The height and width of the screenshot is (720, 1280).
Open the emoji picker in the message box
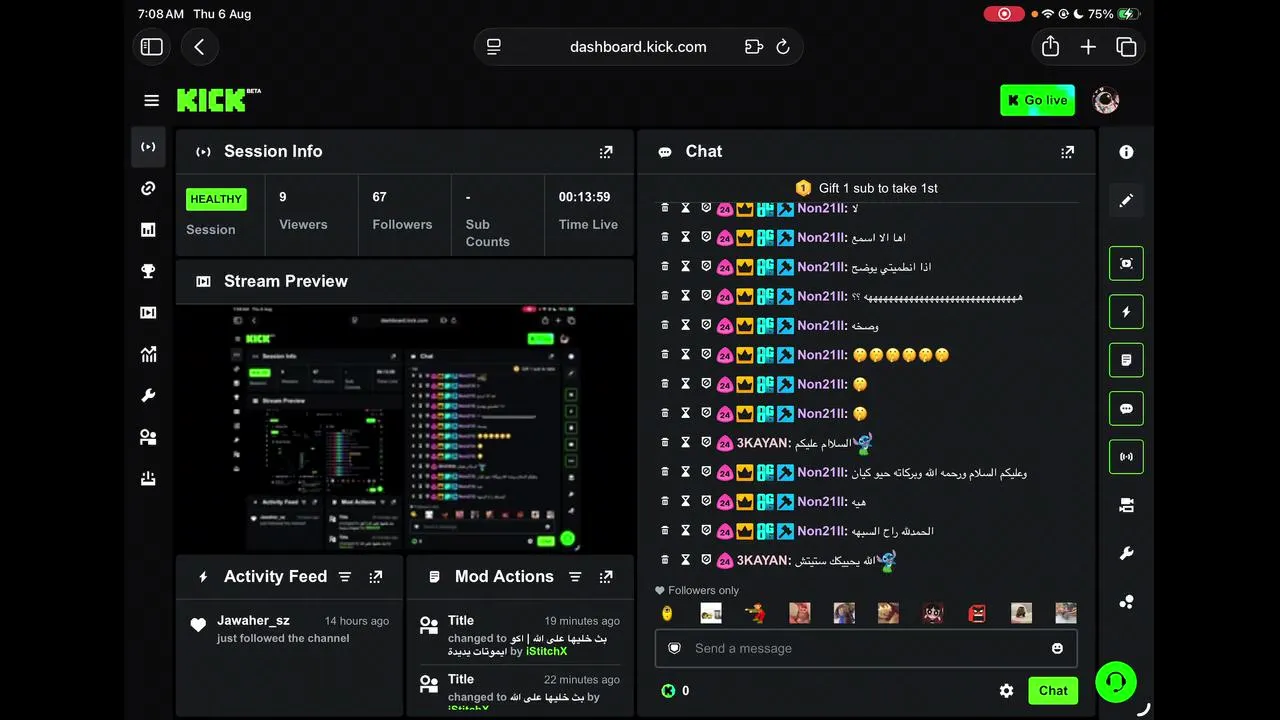pos(1057,648)
